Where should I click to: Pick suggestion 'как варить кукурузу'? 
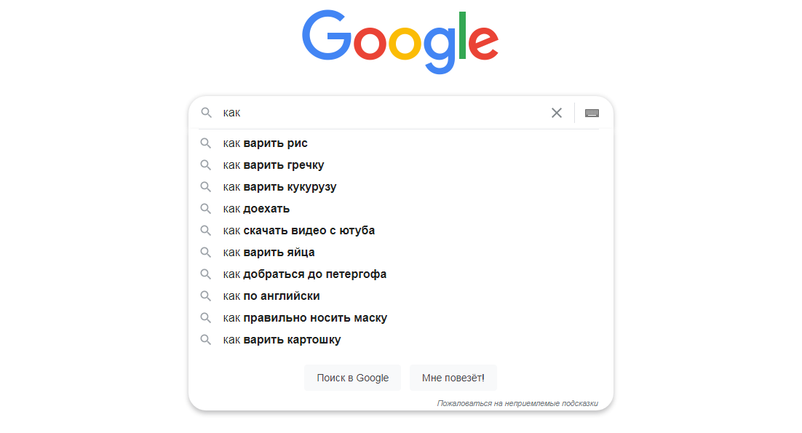click(279, 187)
